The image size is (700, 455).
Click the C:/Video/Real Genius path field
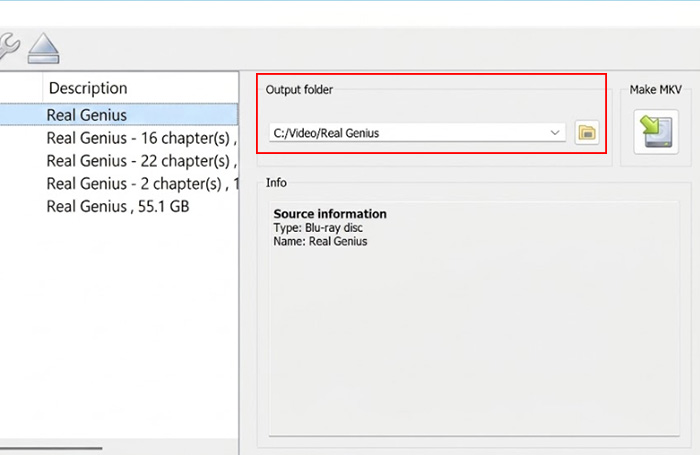click(417, 133)
